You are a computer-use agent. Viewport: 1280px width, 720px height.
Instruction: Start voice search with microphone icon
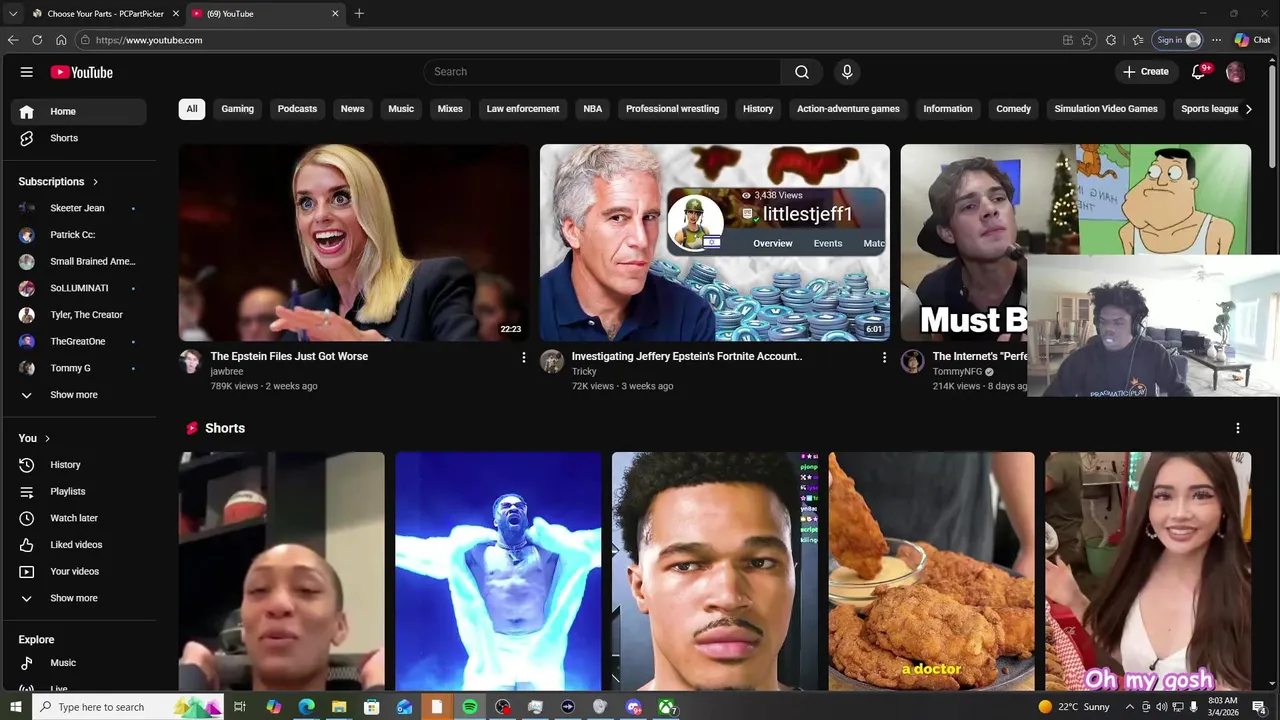847,72
